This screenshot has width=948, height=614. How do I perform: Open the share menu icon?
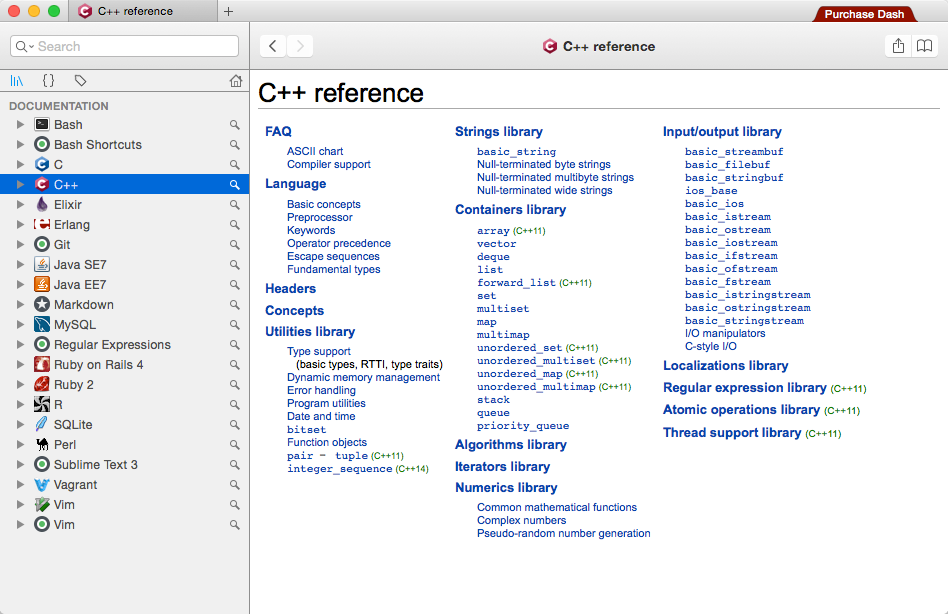click(x=898, y=46)
